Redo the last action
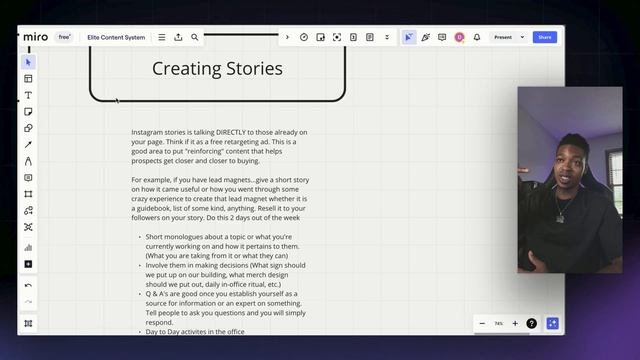This screenshot has height=360, width=640. (x=28, y=302)
